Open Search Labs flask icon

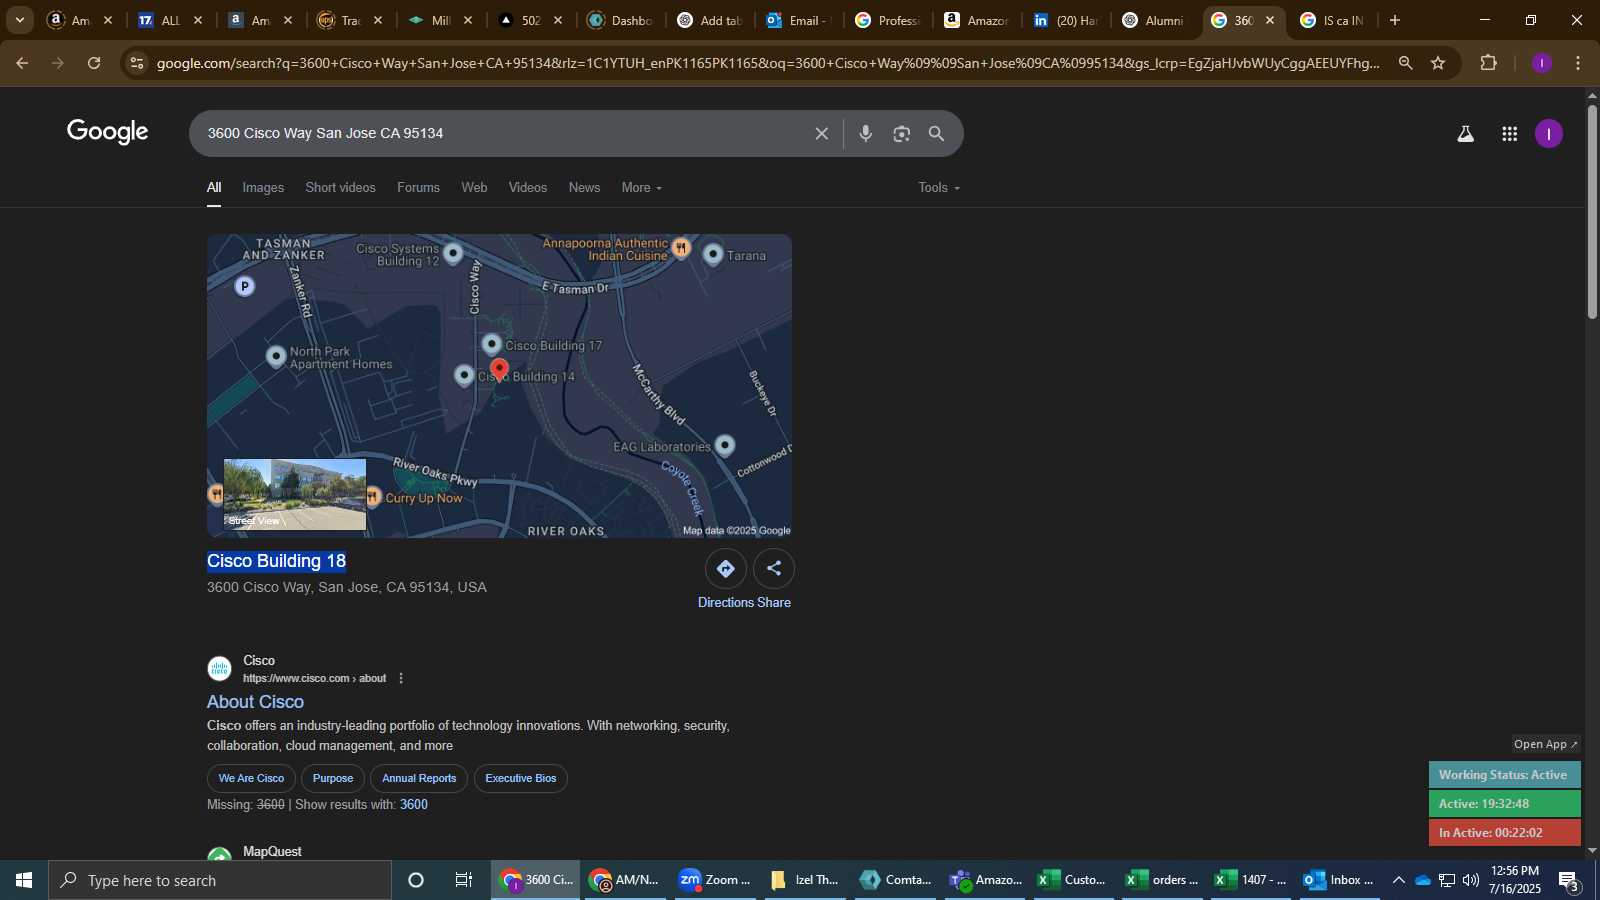pyautogui.click(x=1465, y=133)
